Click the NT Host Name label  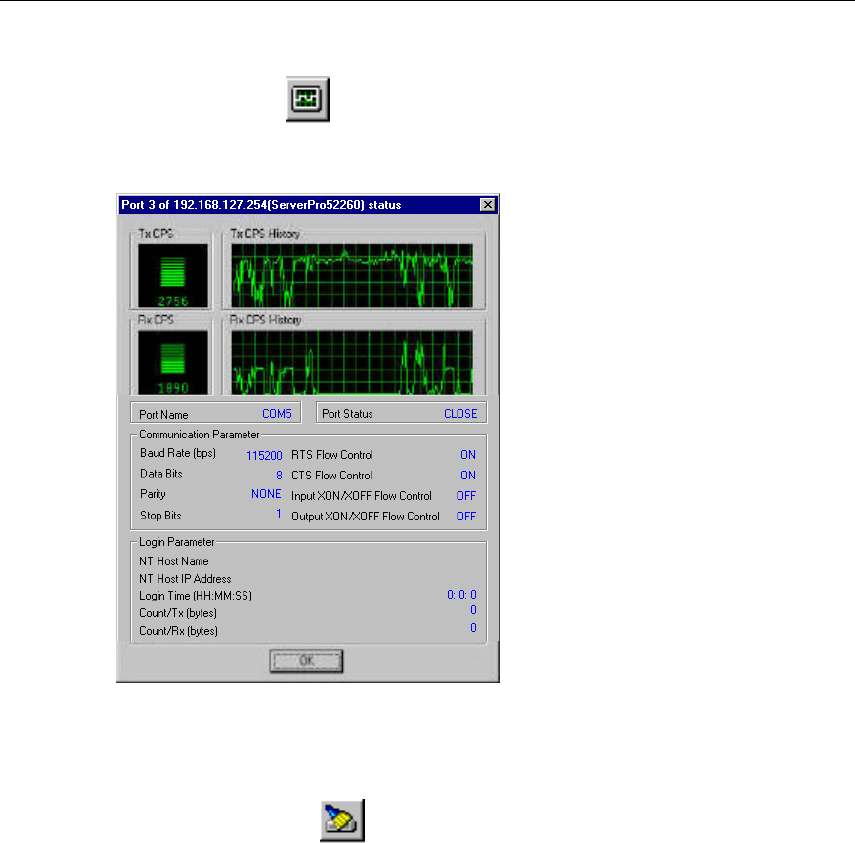pos(173,561)
